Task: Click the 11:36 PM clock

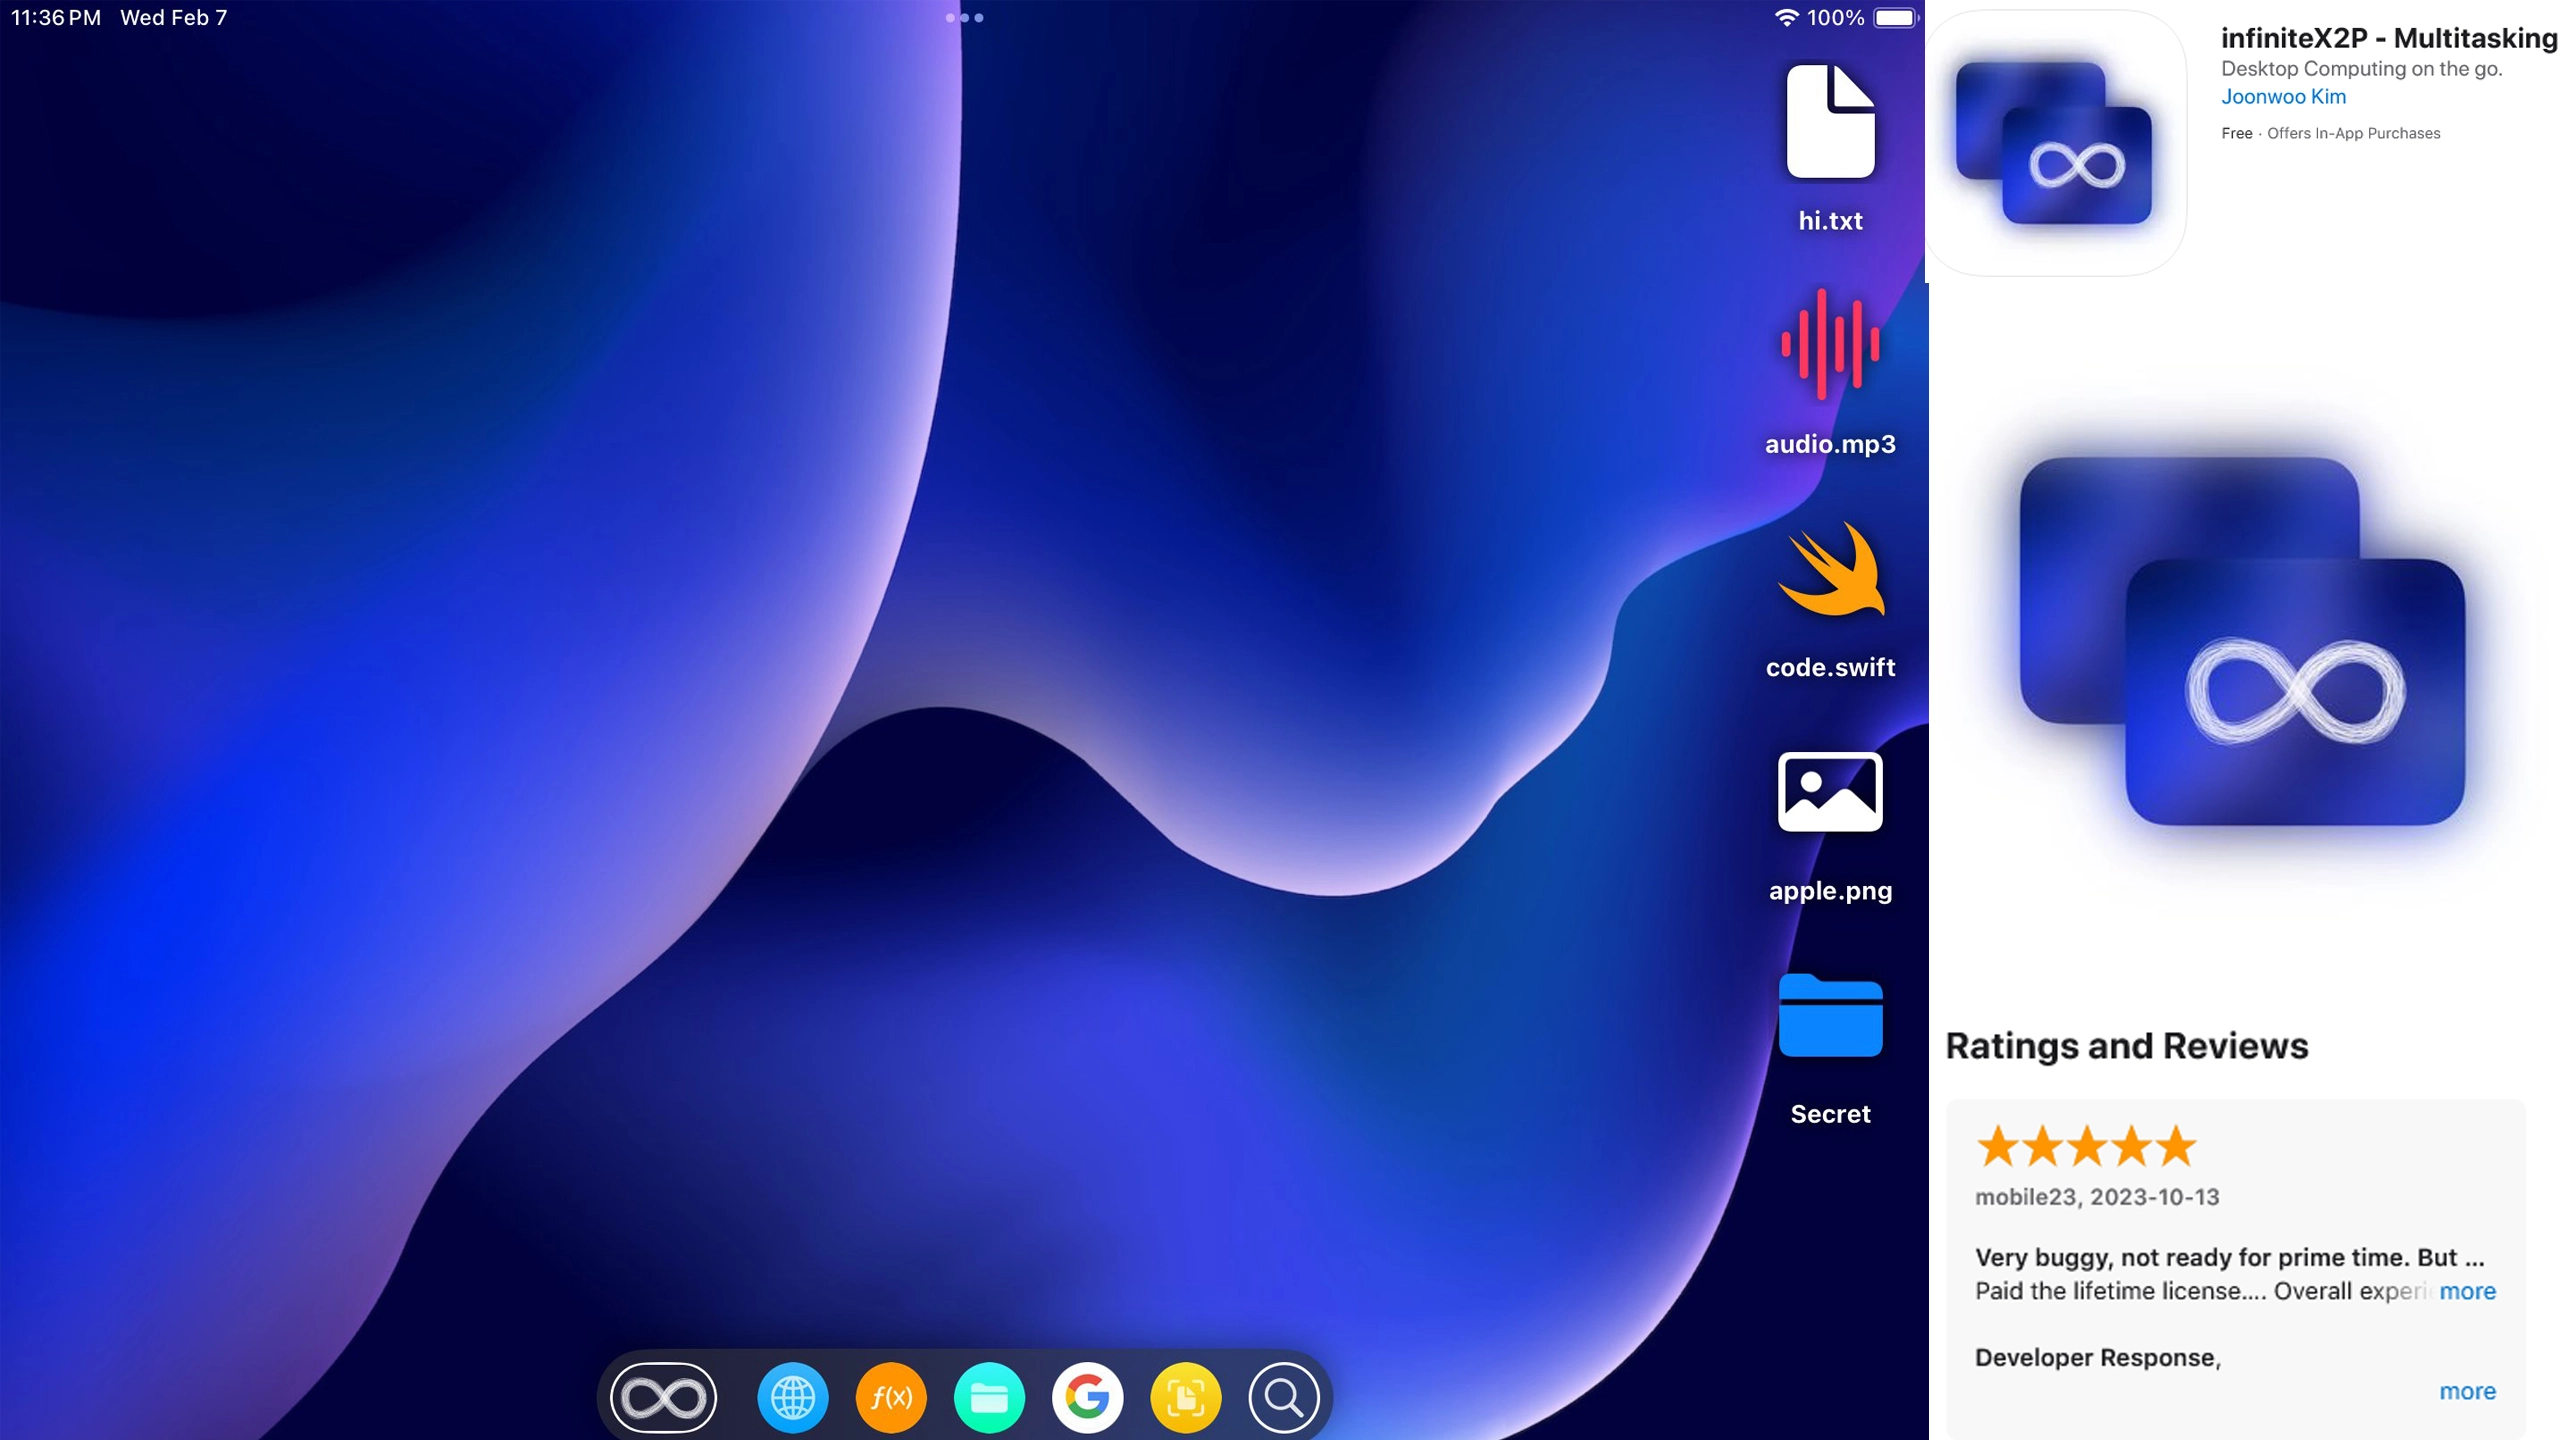Action: tap(56, 17)
